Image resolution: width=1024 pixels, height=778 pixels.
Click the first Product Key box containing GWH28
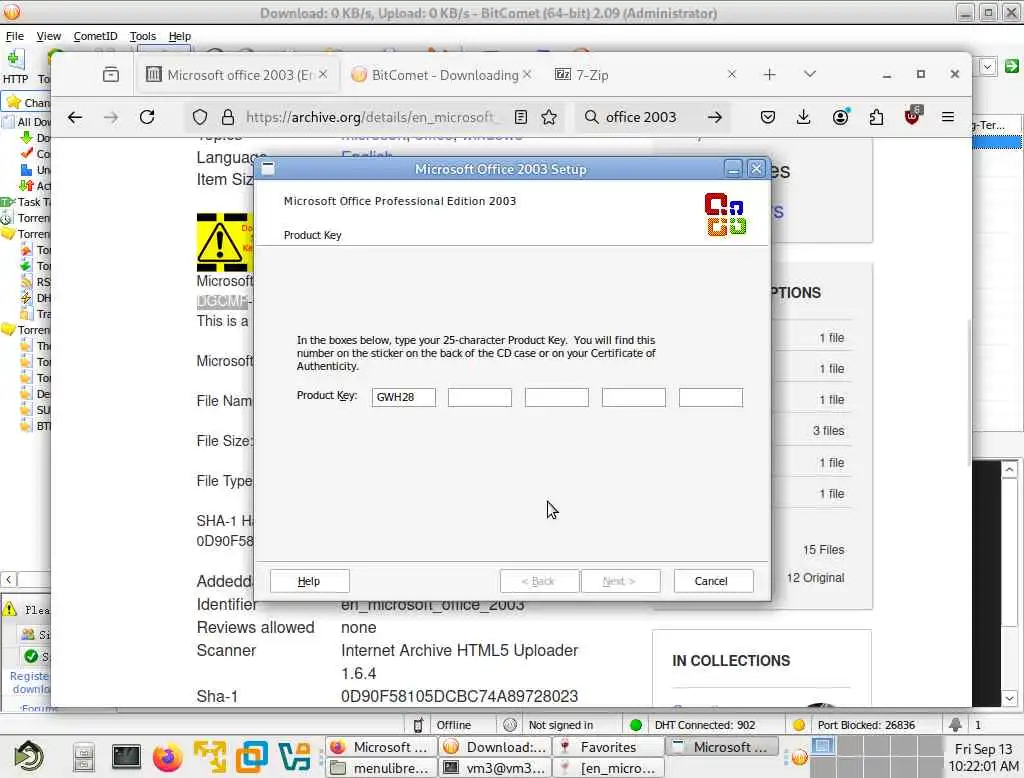(x=404, y=397)
